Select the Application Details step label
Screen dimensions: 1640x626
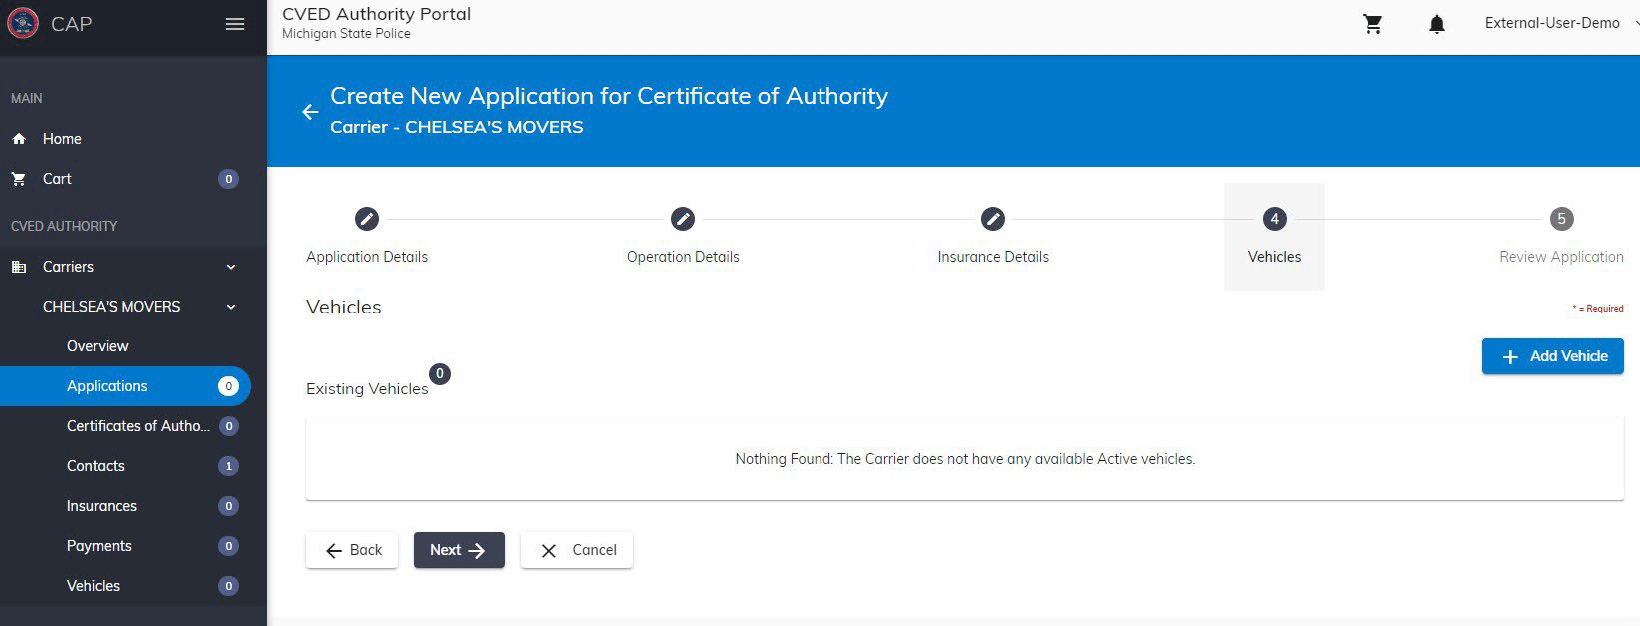point(367,257)
